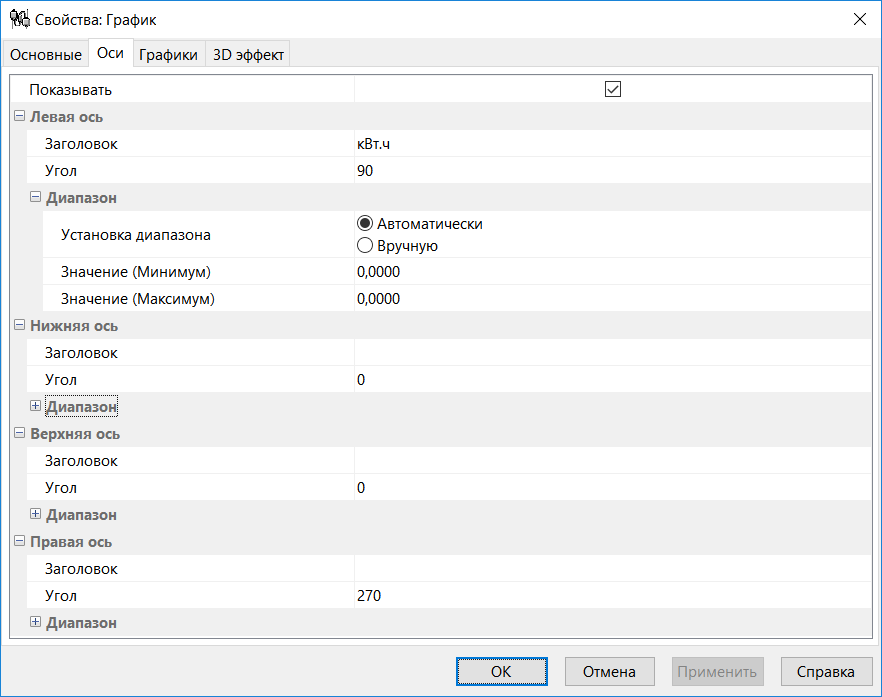Select the Вручную radio button
Viewport: 882px width, 697px height.
click(364, 244)
